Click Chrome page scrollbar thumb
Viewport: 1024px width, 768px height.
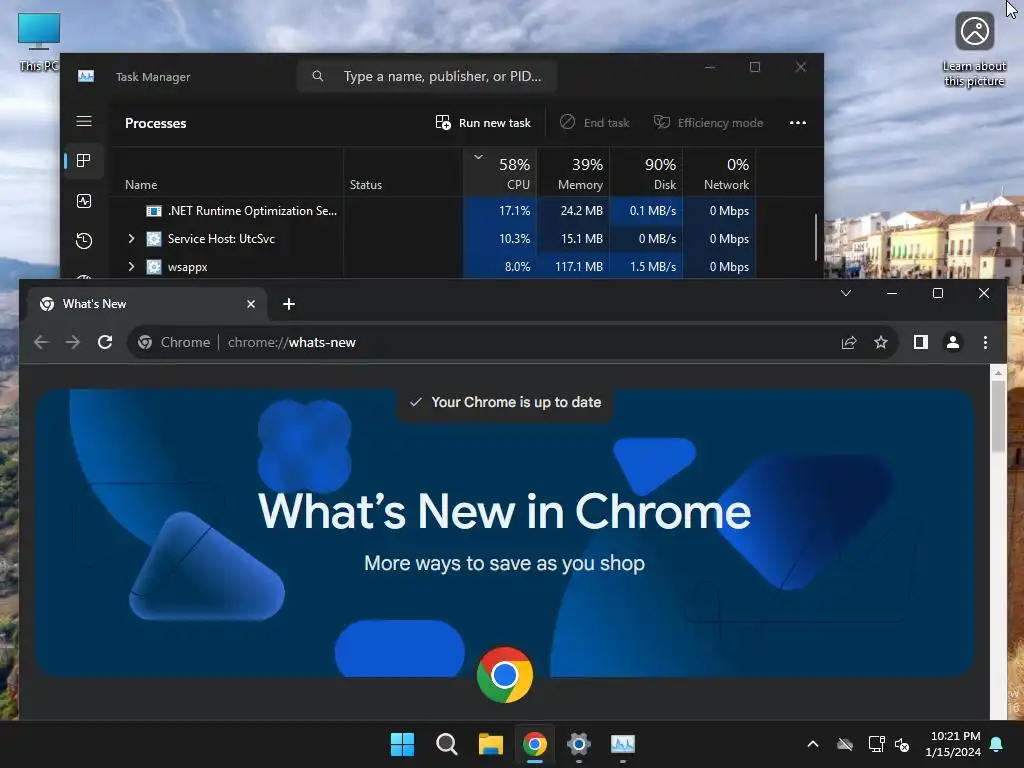coord(998,416)
